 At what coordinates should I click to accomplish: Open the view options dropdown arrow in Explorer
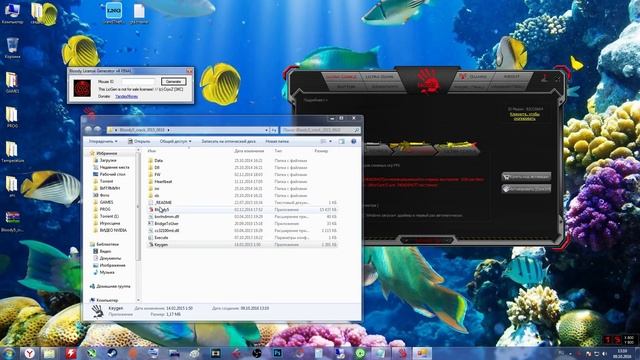pyautogui.click(x=330, y=141)
